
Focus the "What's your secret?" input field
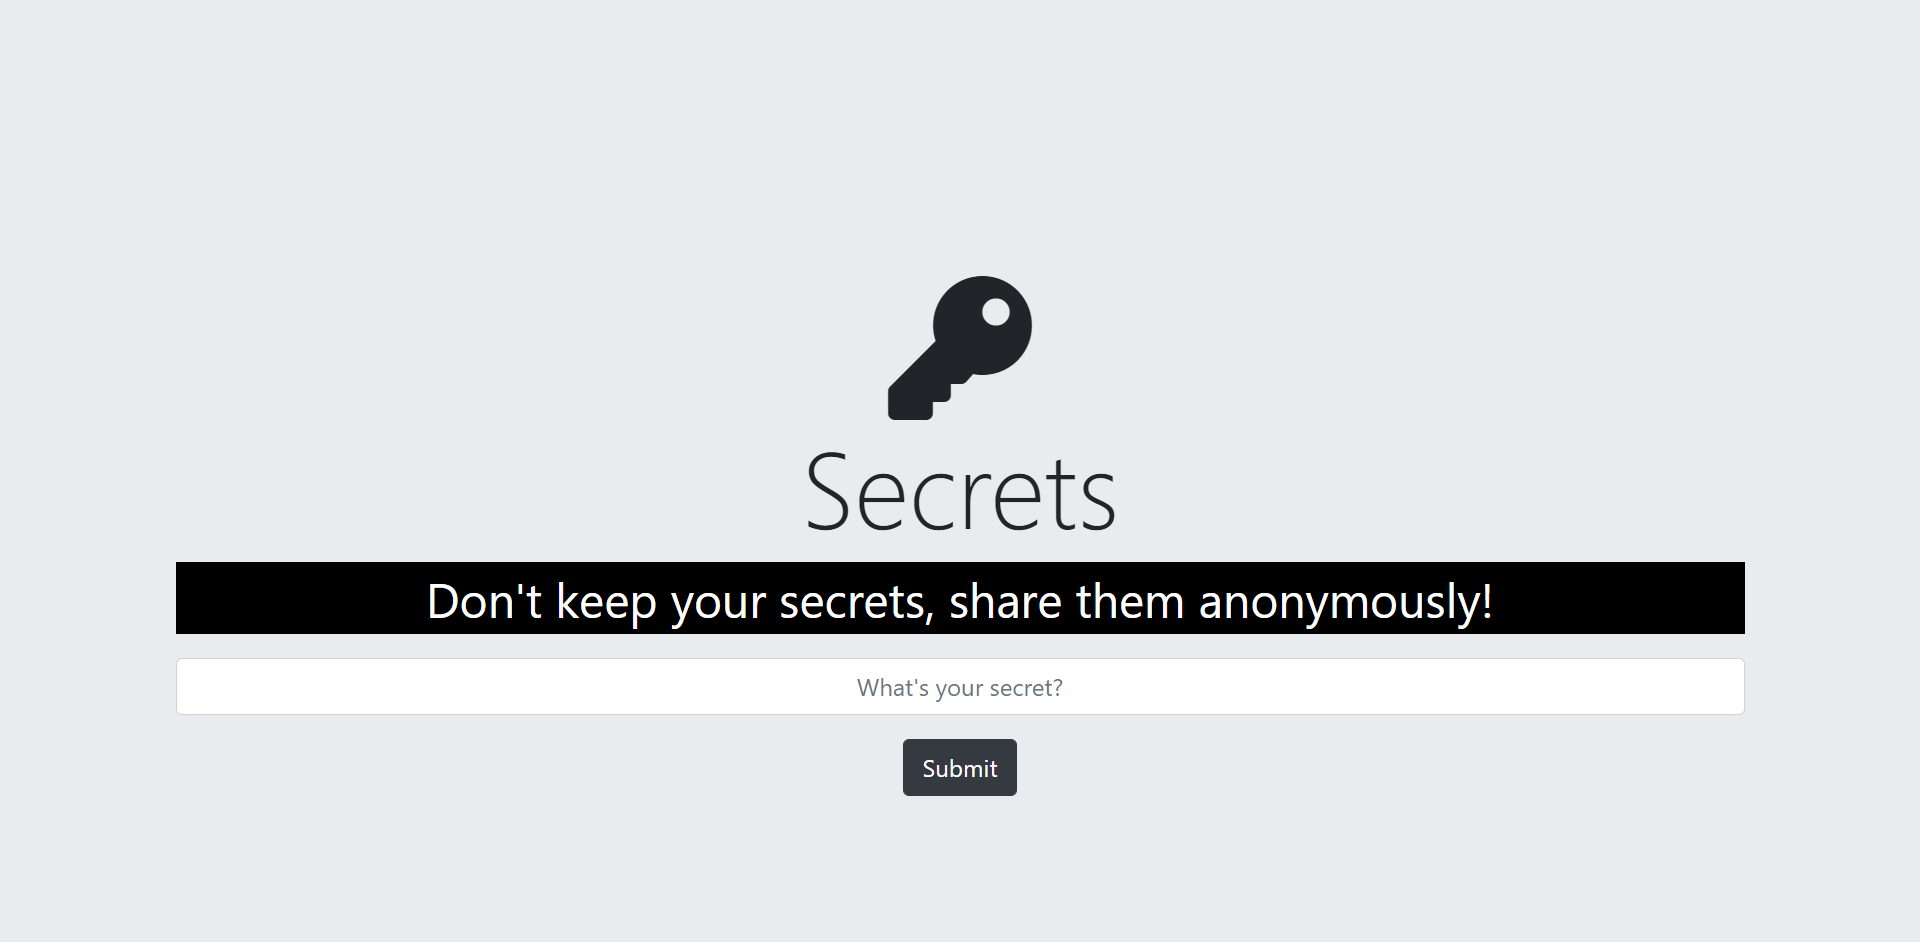point(960,686)
